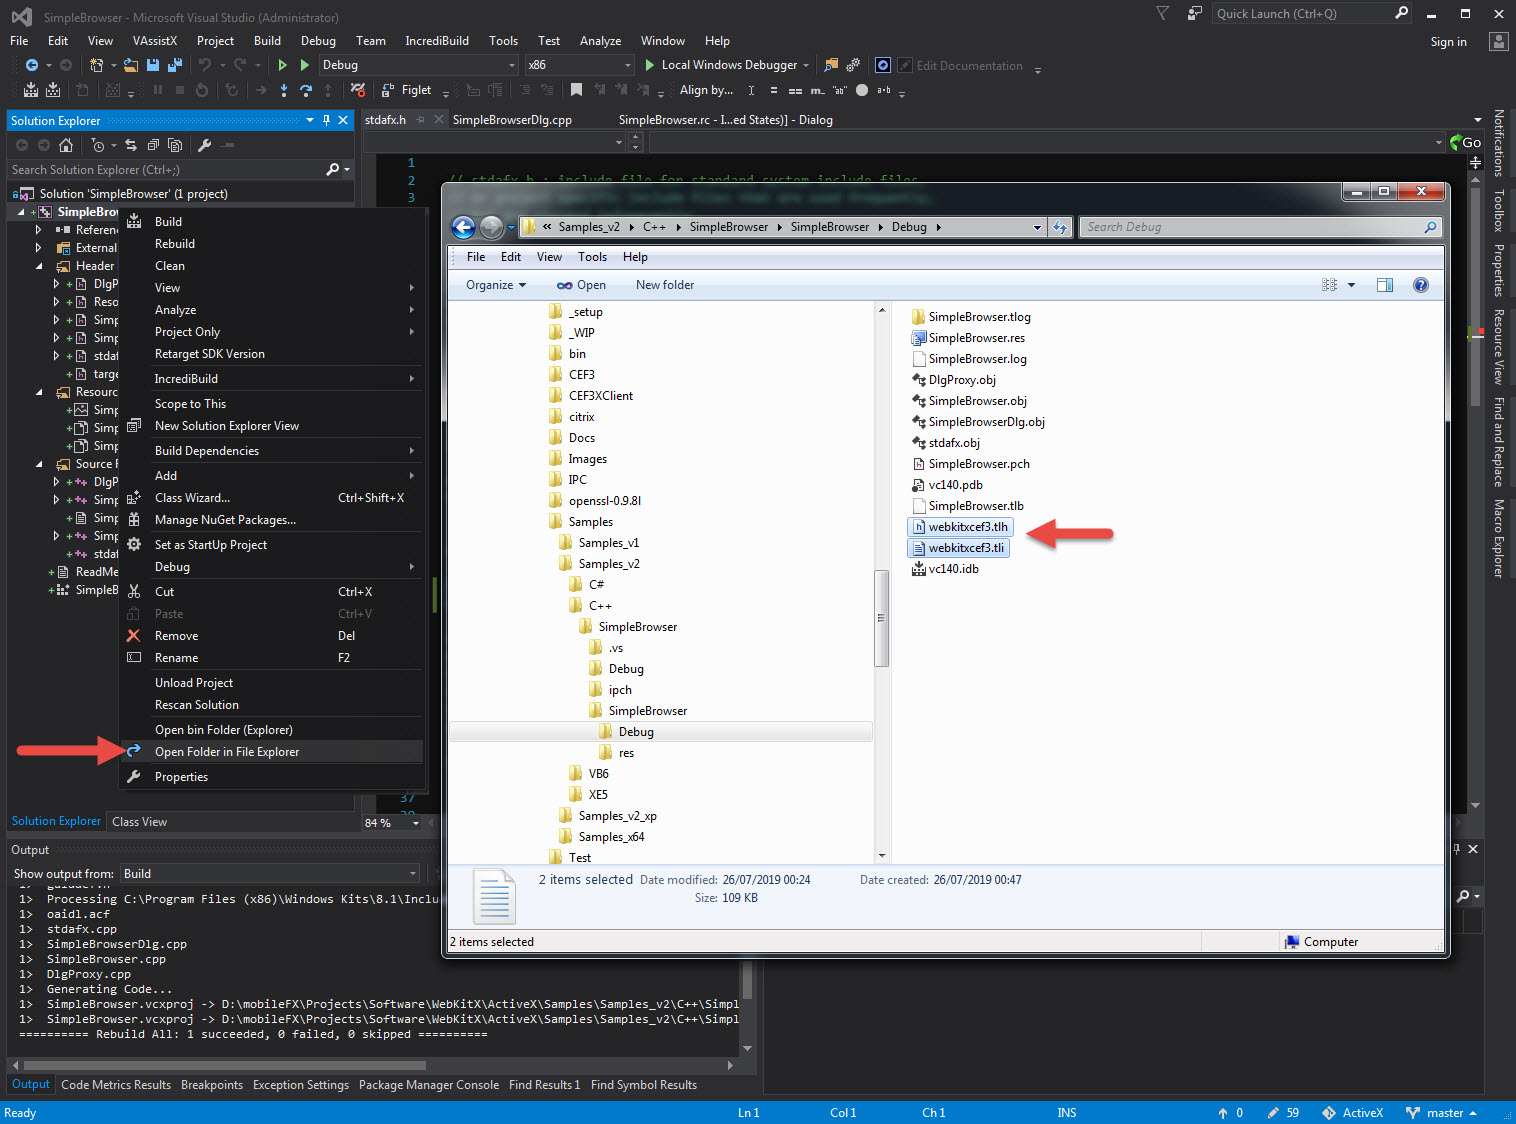This screenshot has width=1516, height=1124.
Task: Open the master git branch selector
Action: pos(1441,1113)
